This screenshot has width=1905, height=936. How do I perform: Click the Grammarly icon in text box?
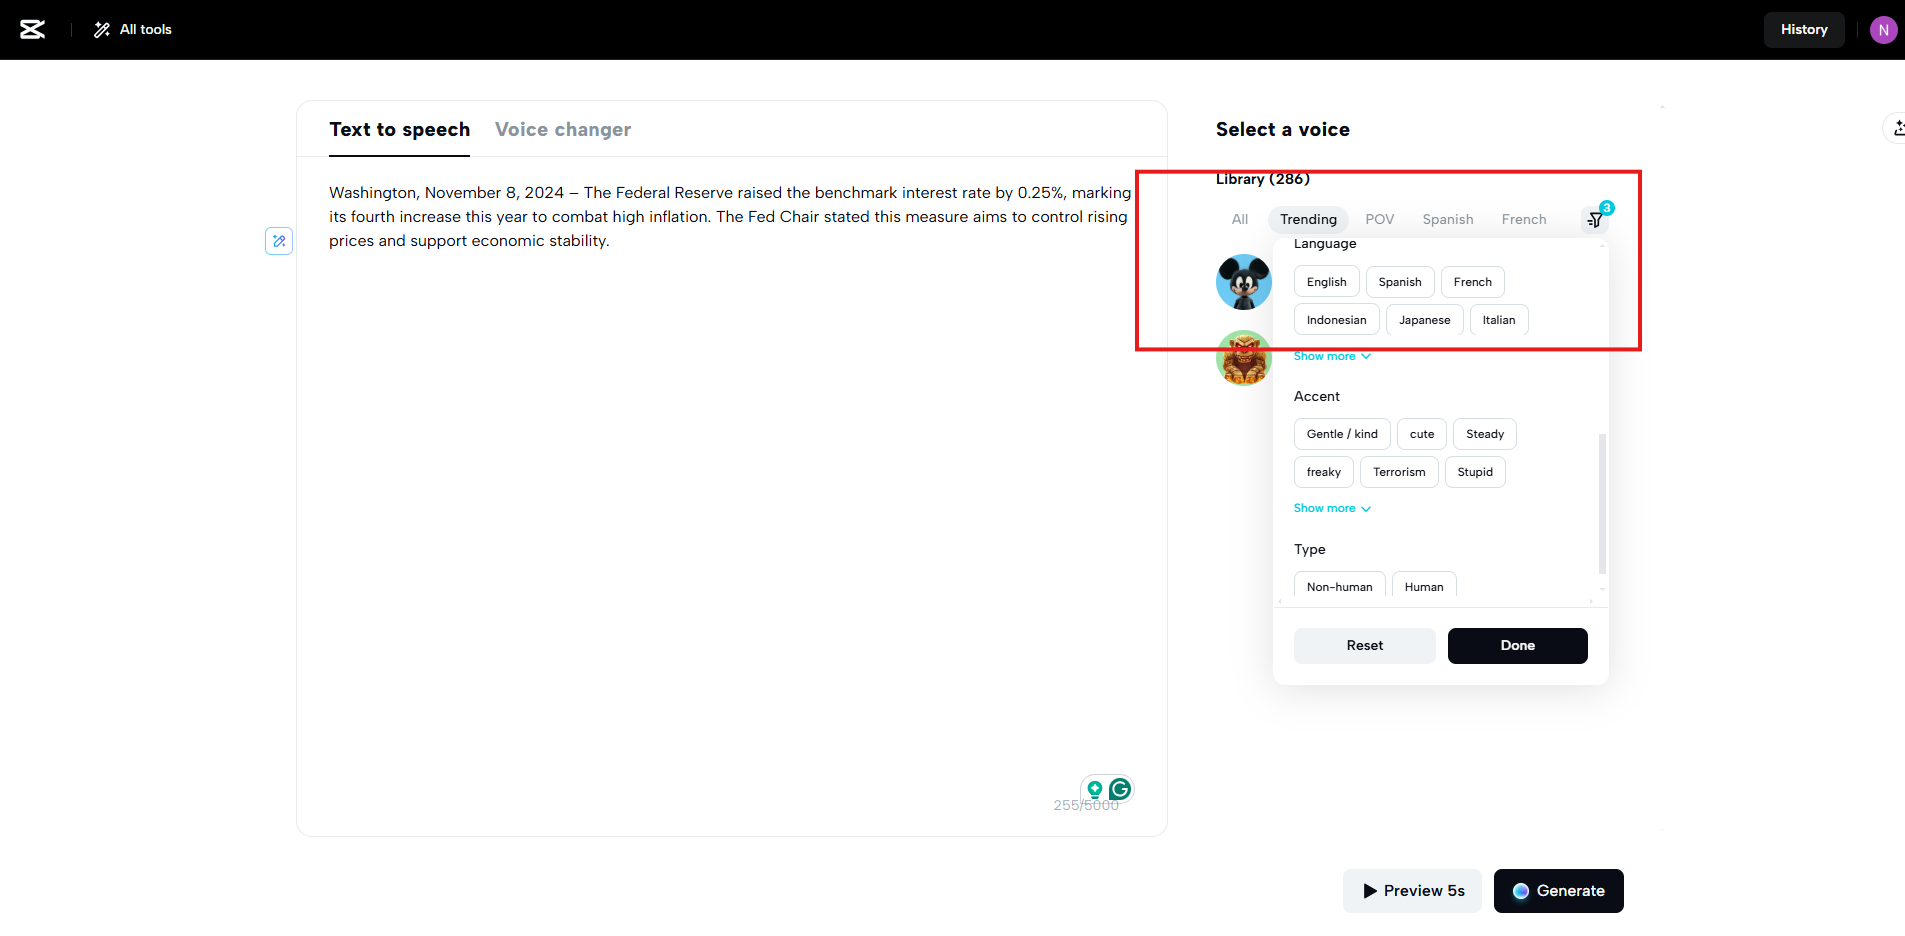[1120, 789]
